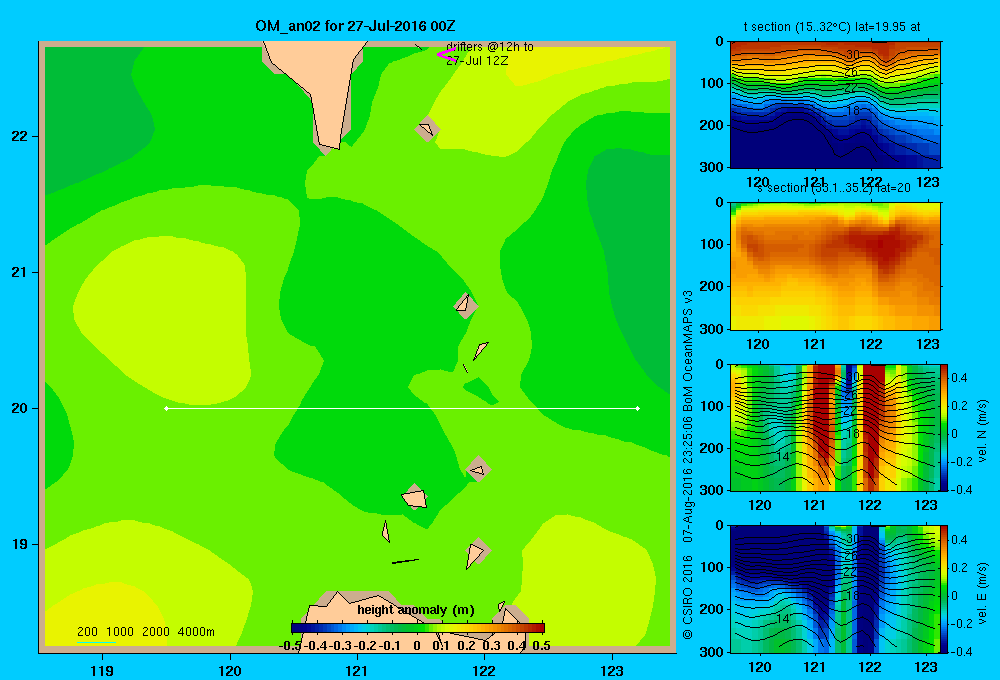This screenshot has width=1000, height=680.
Task: Click contour label '14' in vel. N section
Action: coord(783,457)
